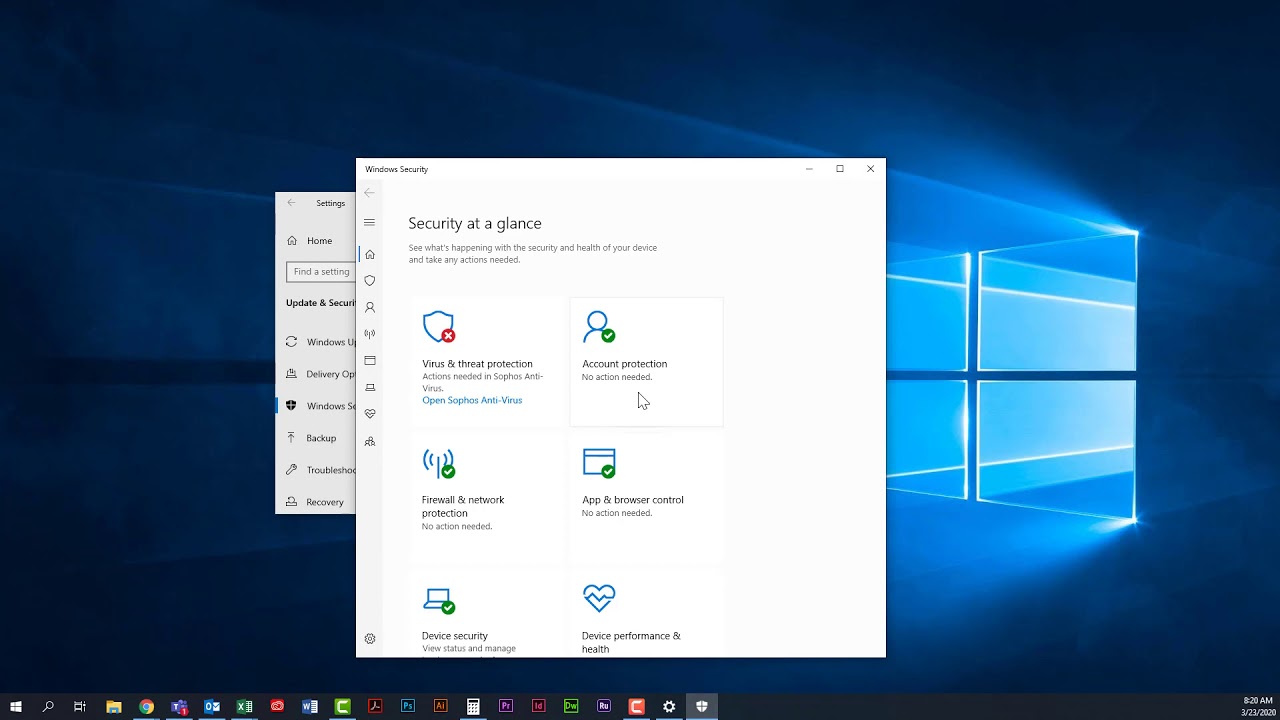Open App & browser control sidebar icon

tap(369, 360)
